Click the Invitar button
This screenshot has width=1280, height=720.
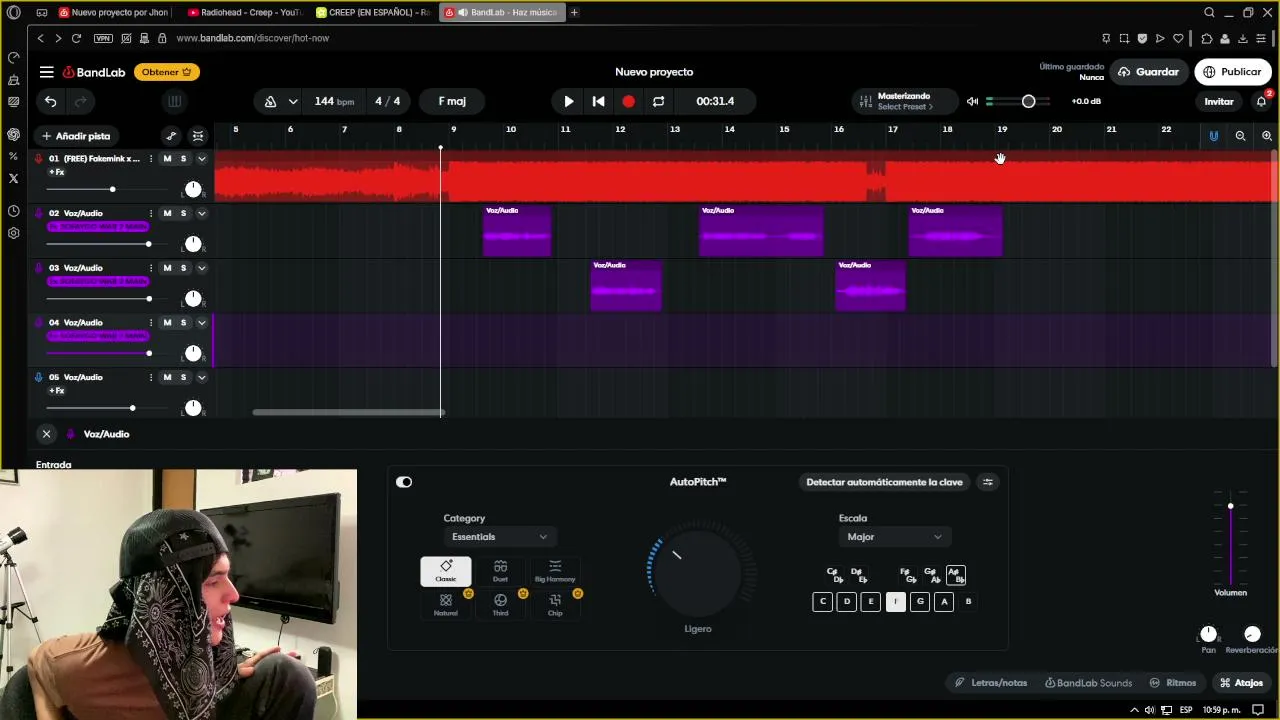coord(1219,101)
